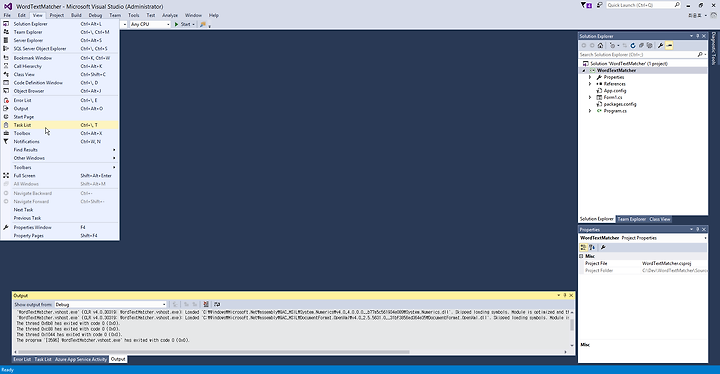The width and height of the screenshot is (720, 374).
Task: Expand the Form1.cs node
Action: click(590, 97)
